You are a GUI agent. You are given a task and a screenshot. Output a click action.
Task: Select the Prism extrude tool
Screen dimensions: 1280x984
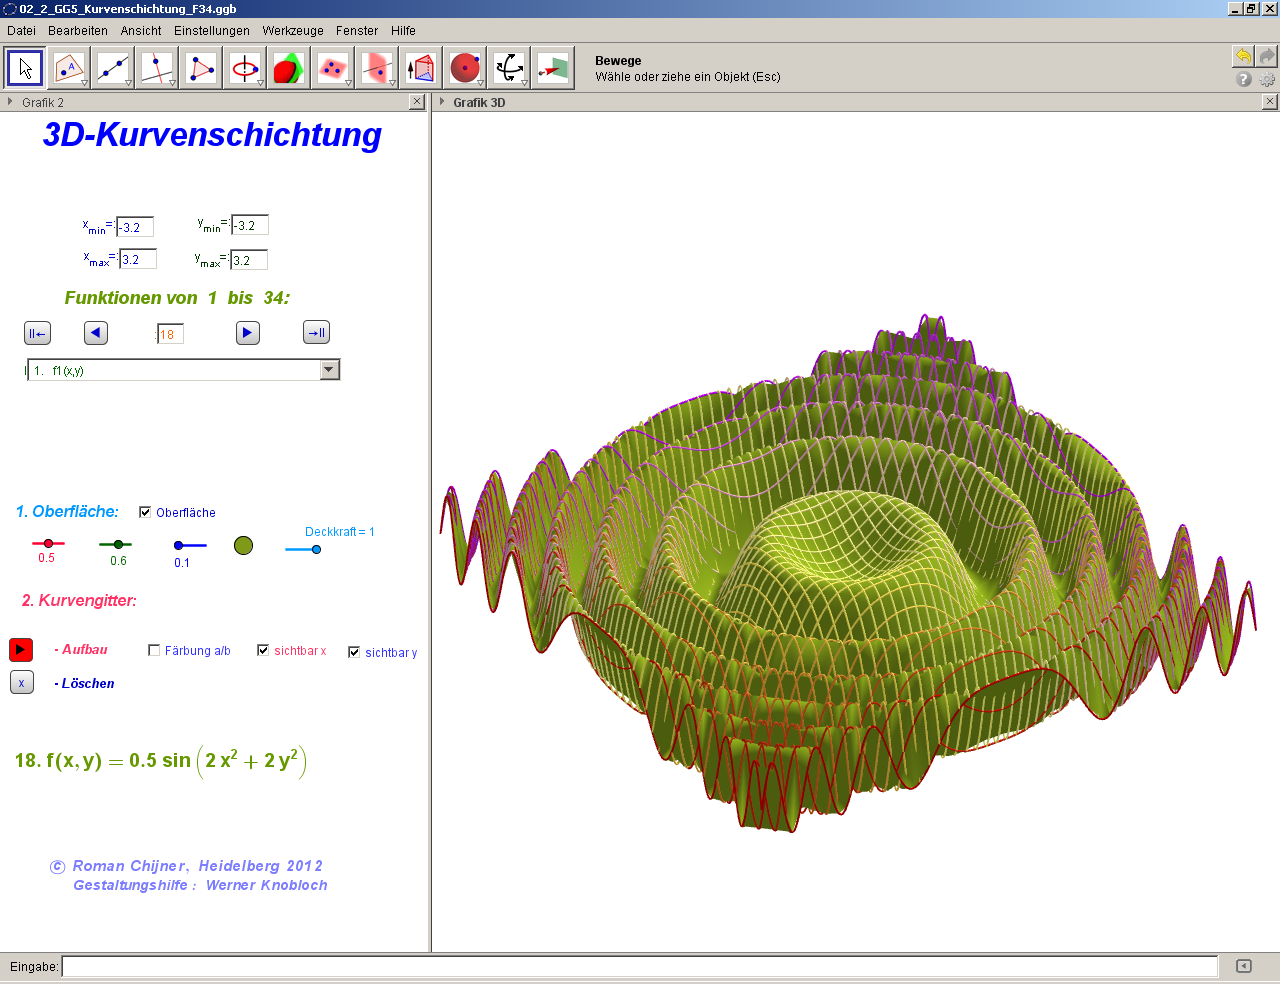click(421, 68)
